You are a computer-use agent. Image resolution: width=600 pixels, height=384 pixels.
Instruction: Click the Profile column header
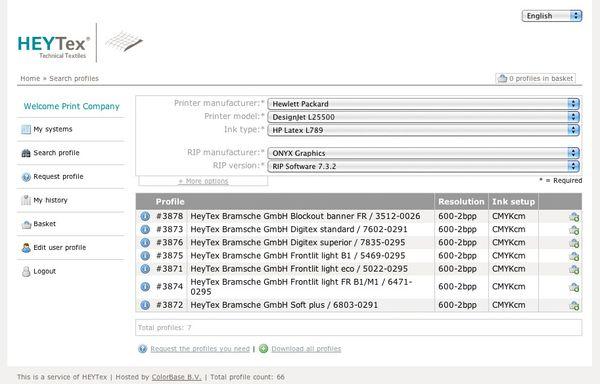pyautogui.click(x=170, y=202)
